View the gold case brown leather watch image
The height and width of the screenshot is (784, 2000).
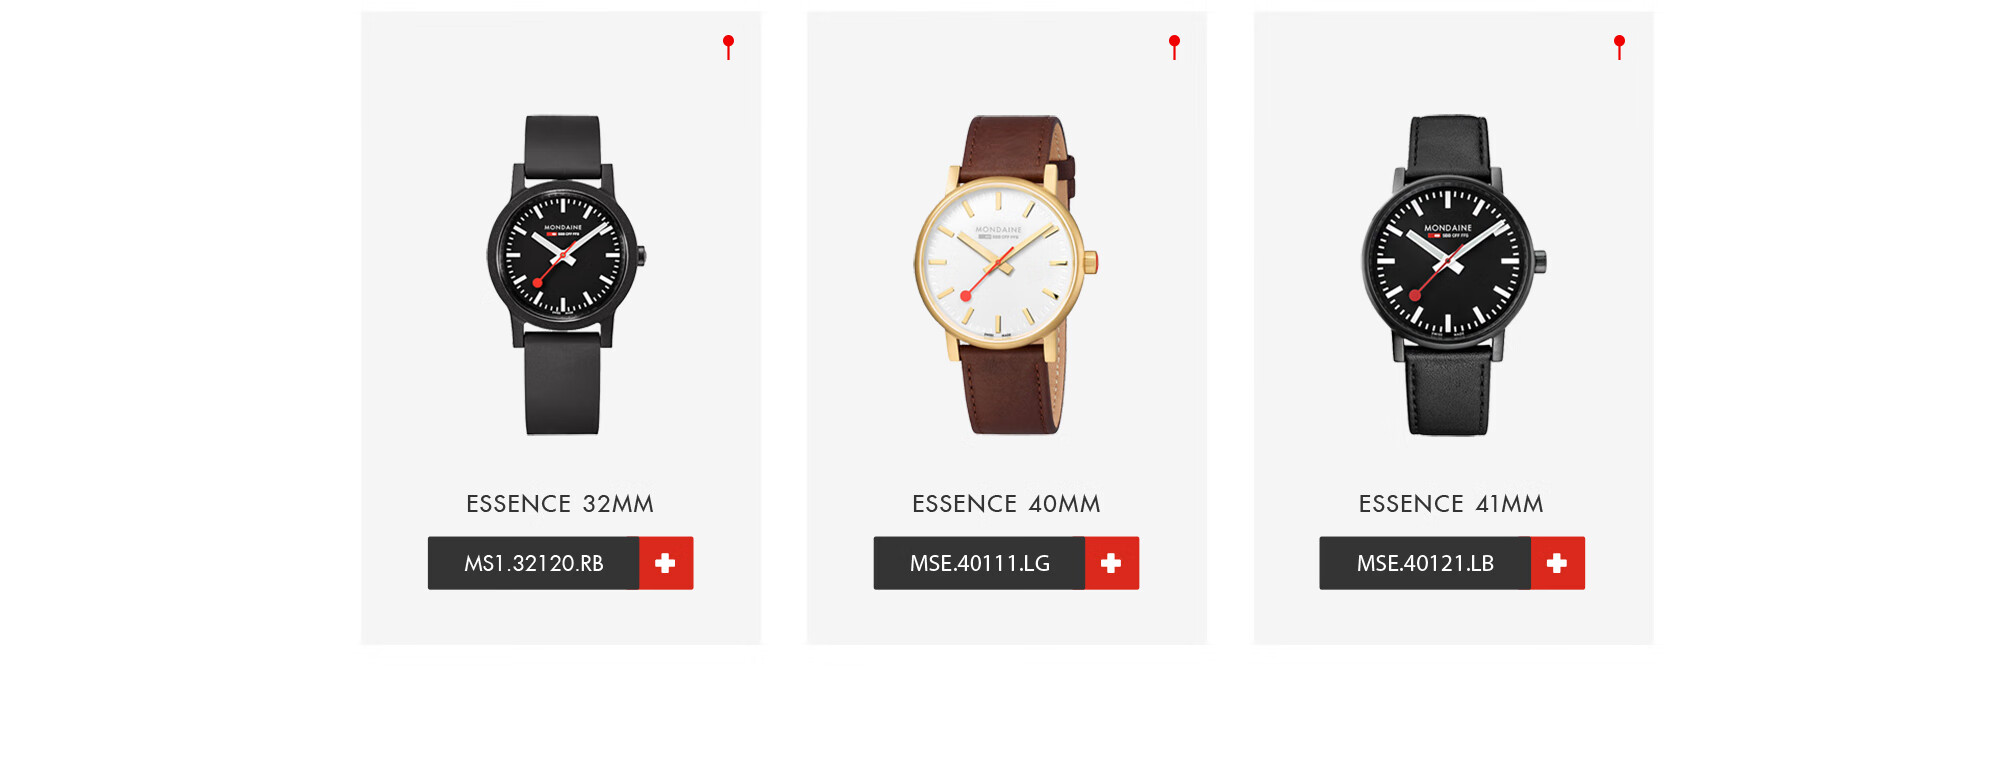click(1005, 275)
